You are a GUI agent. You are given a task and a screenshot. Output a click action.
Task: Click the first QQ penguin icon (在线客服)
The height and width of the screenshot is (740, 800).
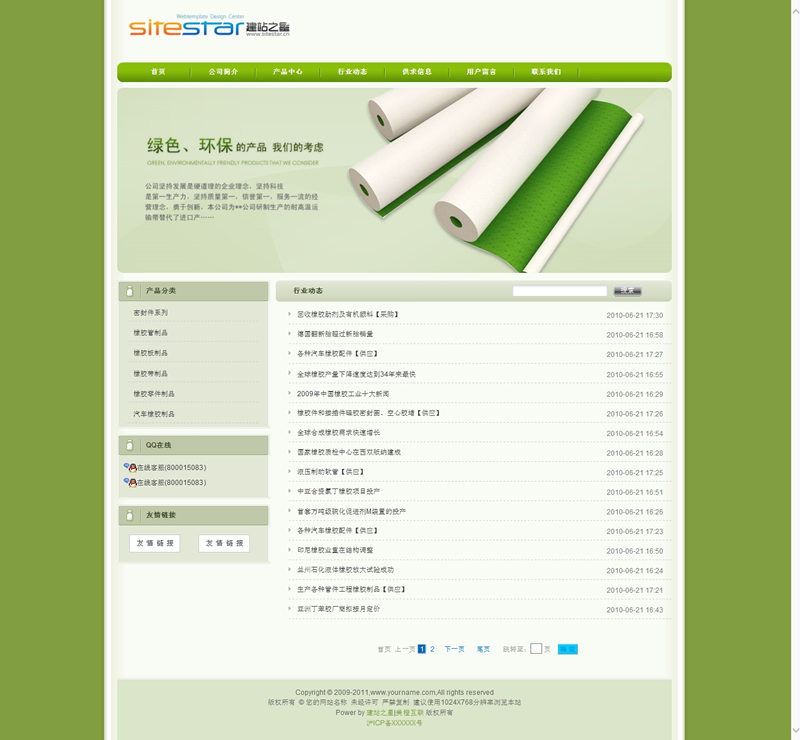[130, 468]
